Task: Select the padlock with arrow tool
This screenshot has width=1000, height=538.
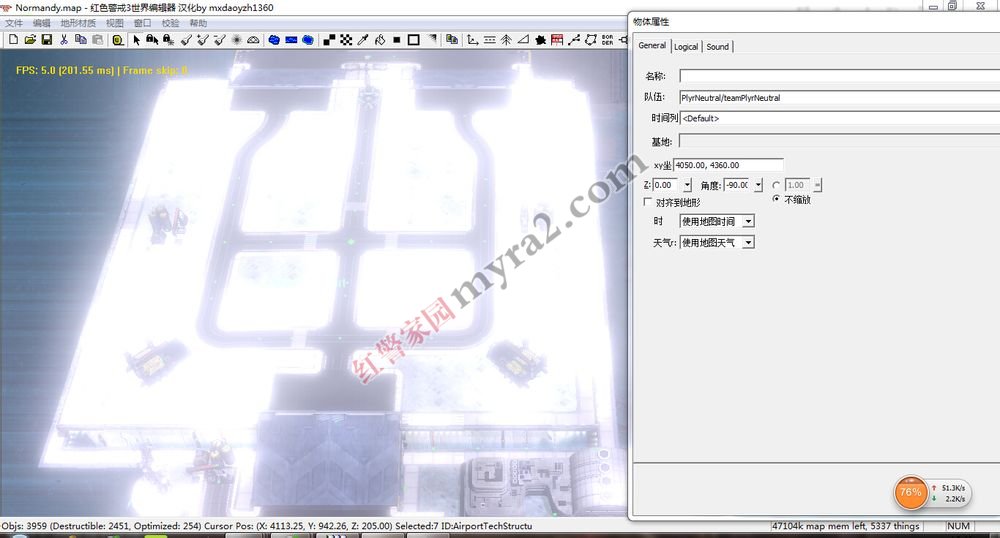Action: [152, 40]
